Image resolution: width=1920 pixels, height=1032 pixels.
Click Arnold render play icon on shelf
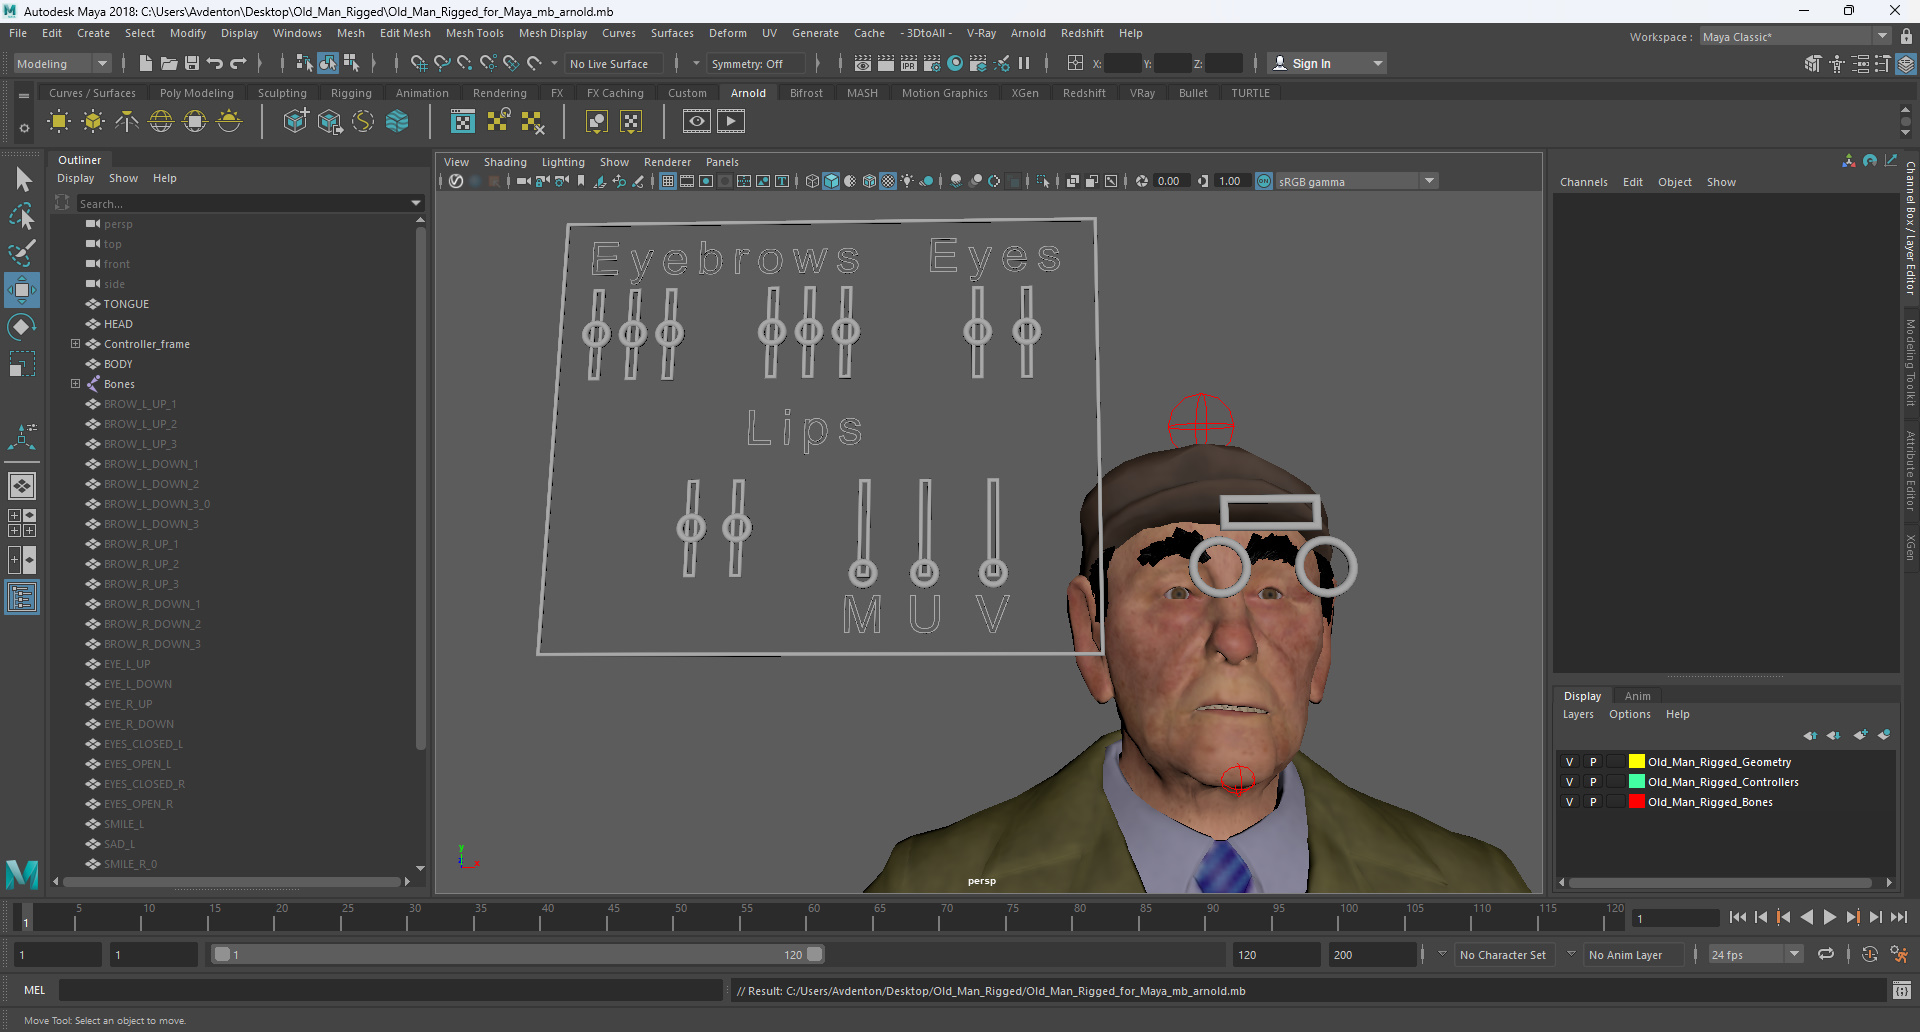[x=731, y=122]
